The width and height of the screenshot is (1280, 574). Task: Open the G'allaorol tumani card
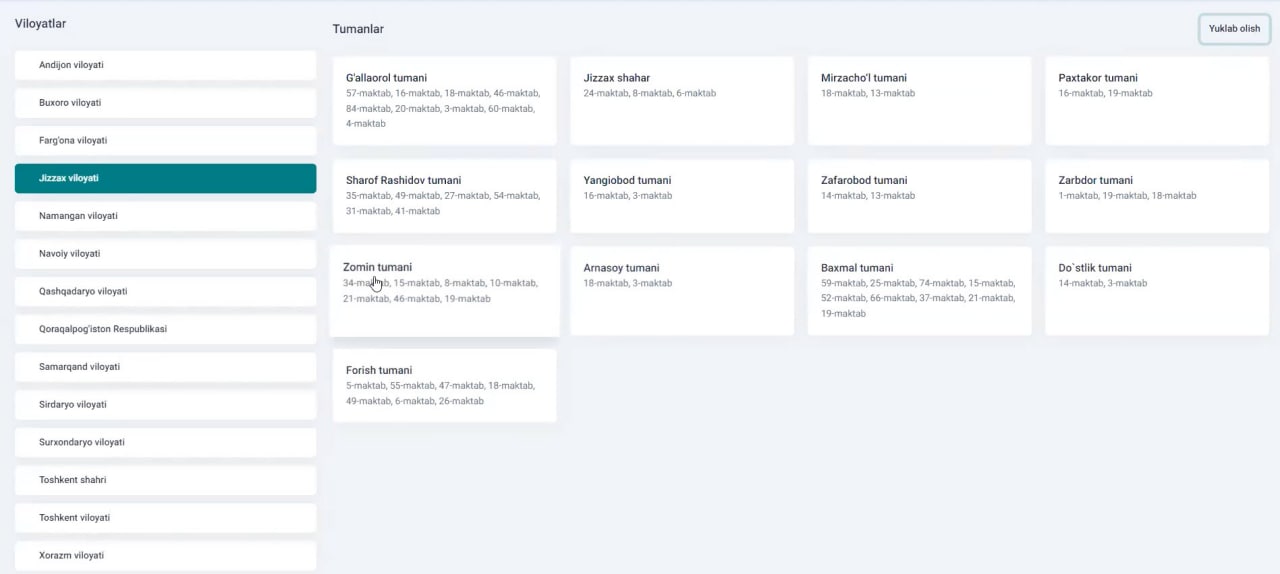[x=445, y=101]
